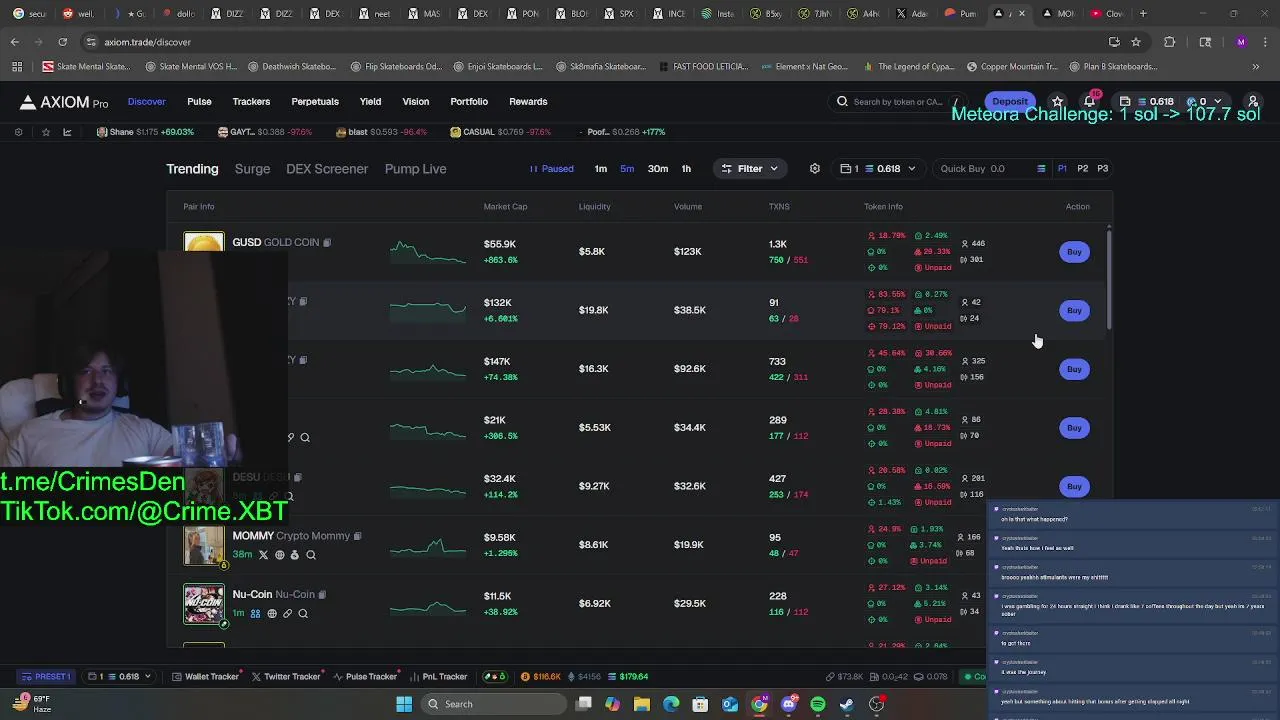Open Windows Start menu
The image size is (1280, 720).
tap(404, 704)
